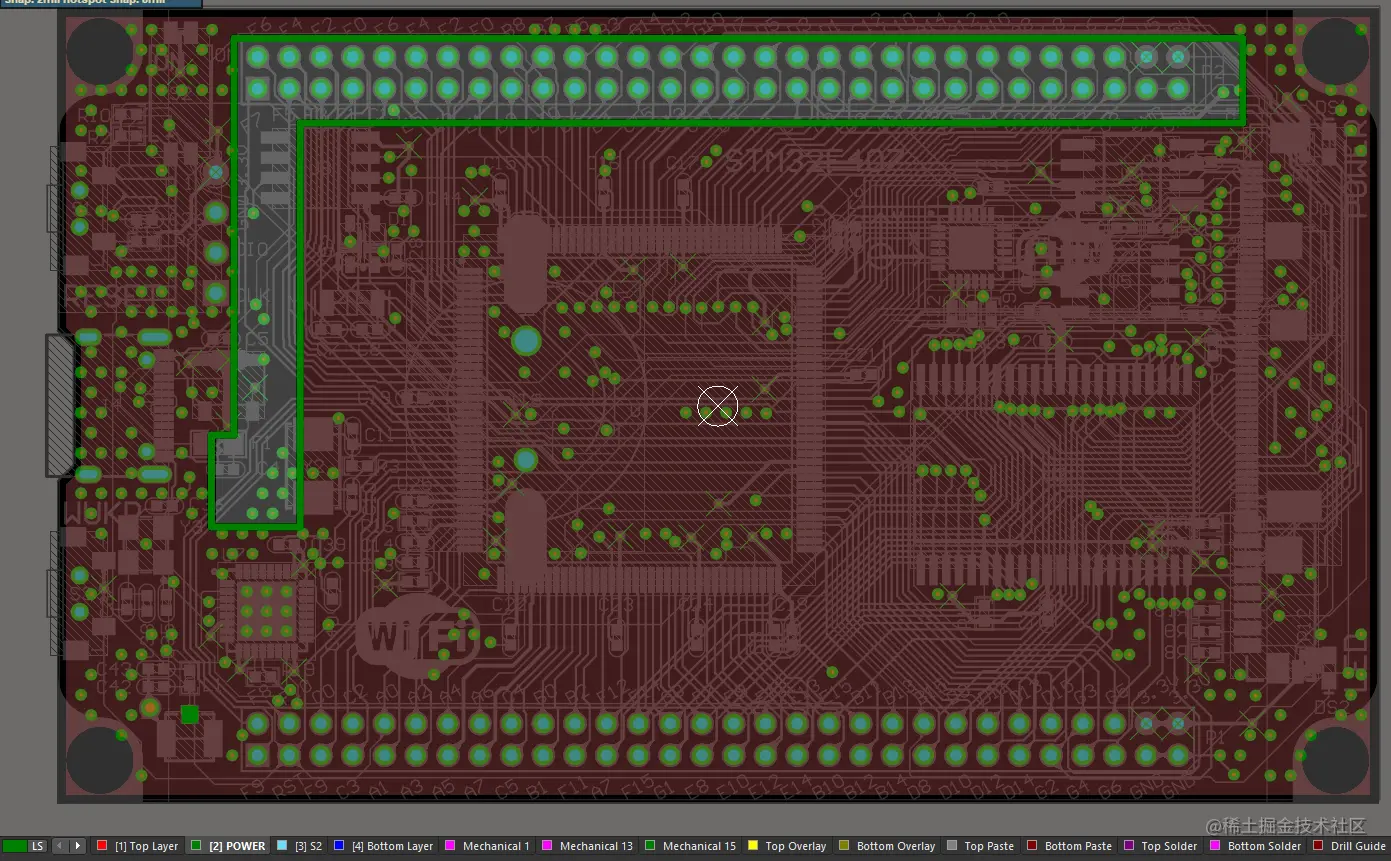Select the Mechanical 13 layer tab

[x=587, y=846]
